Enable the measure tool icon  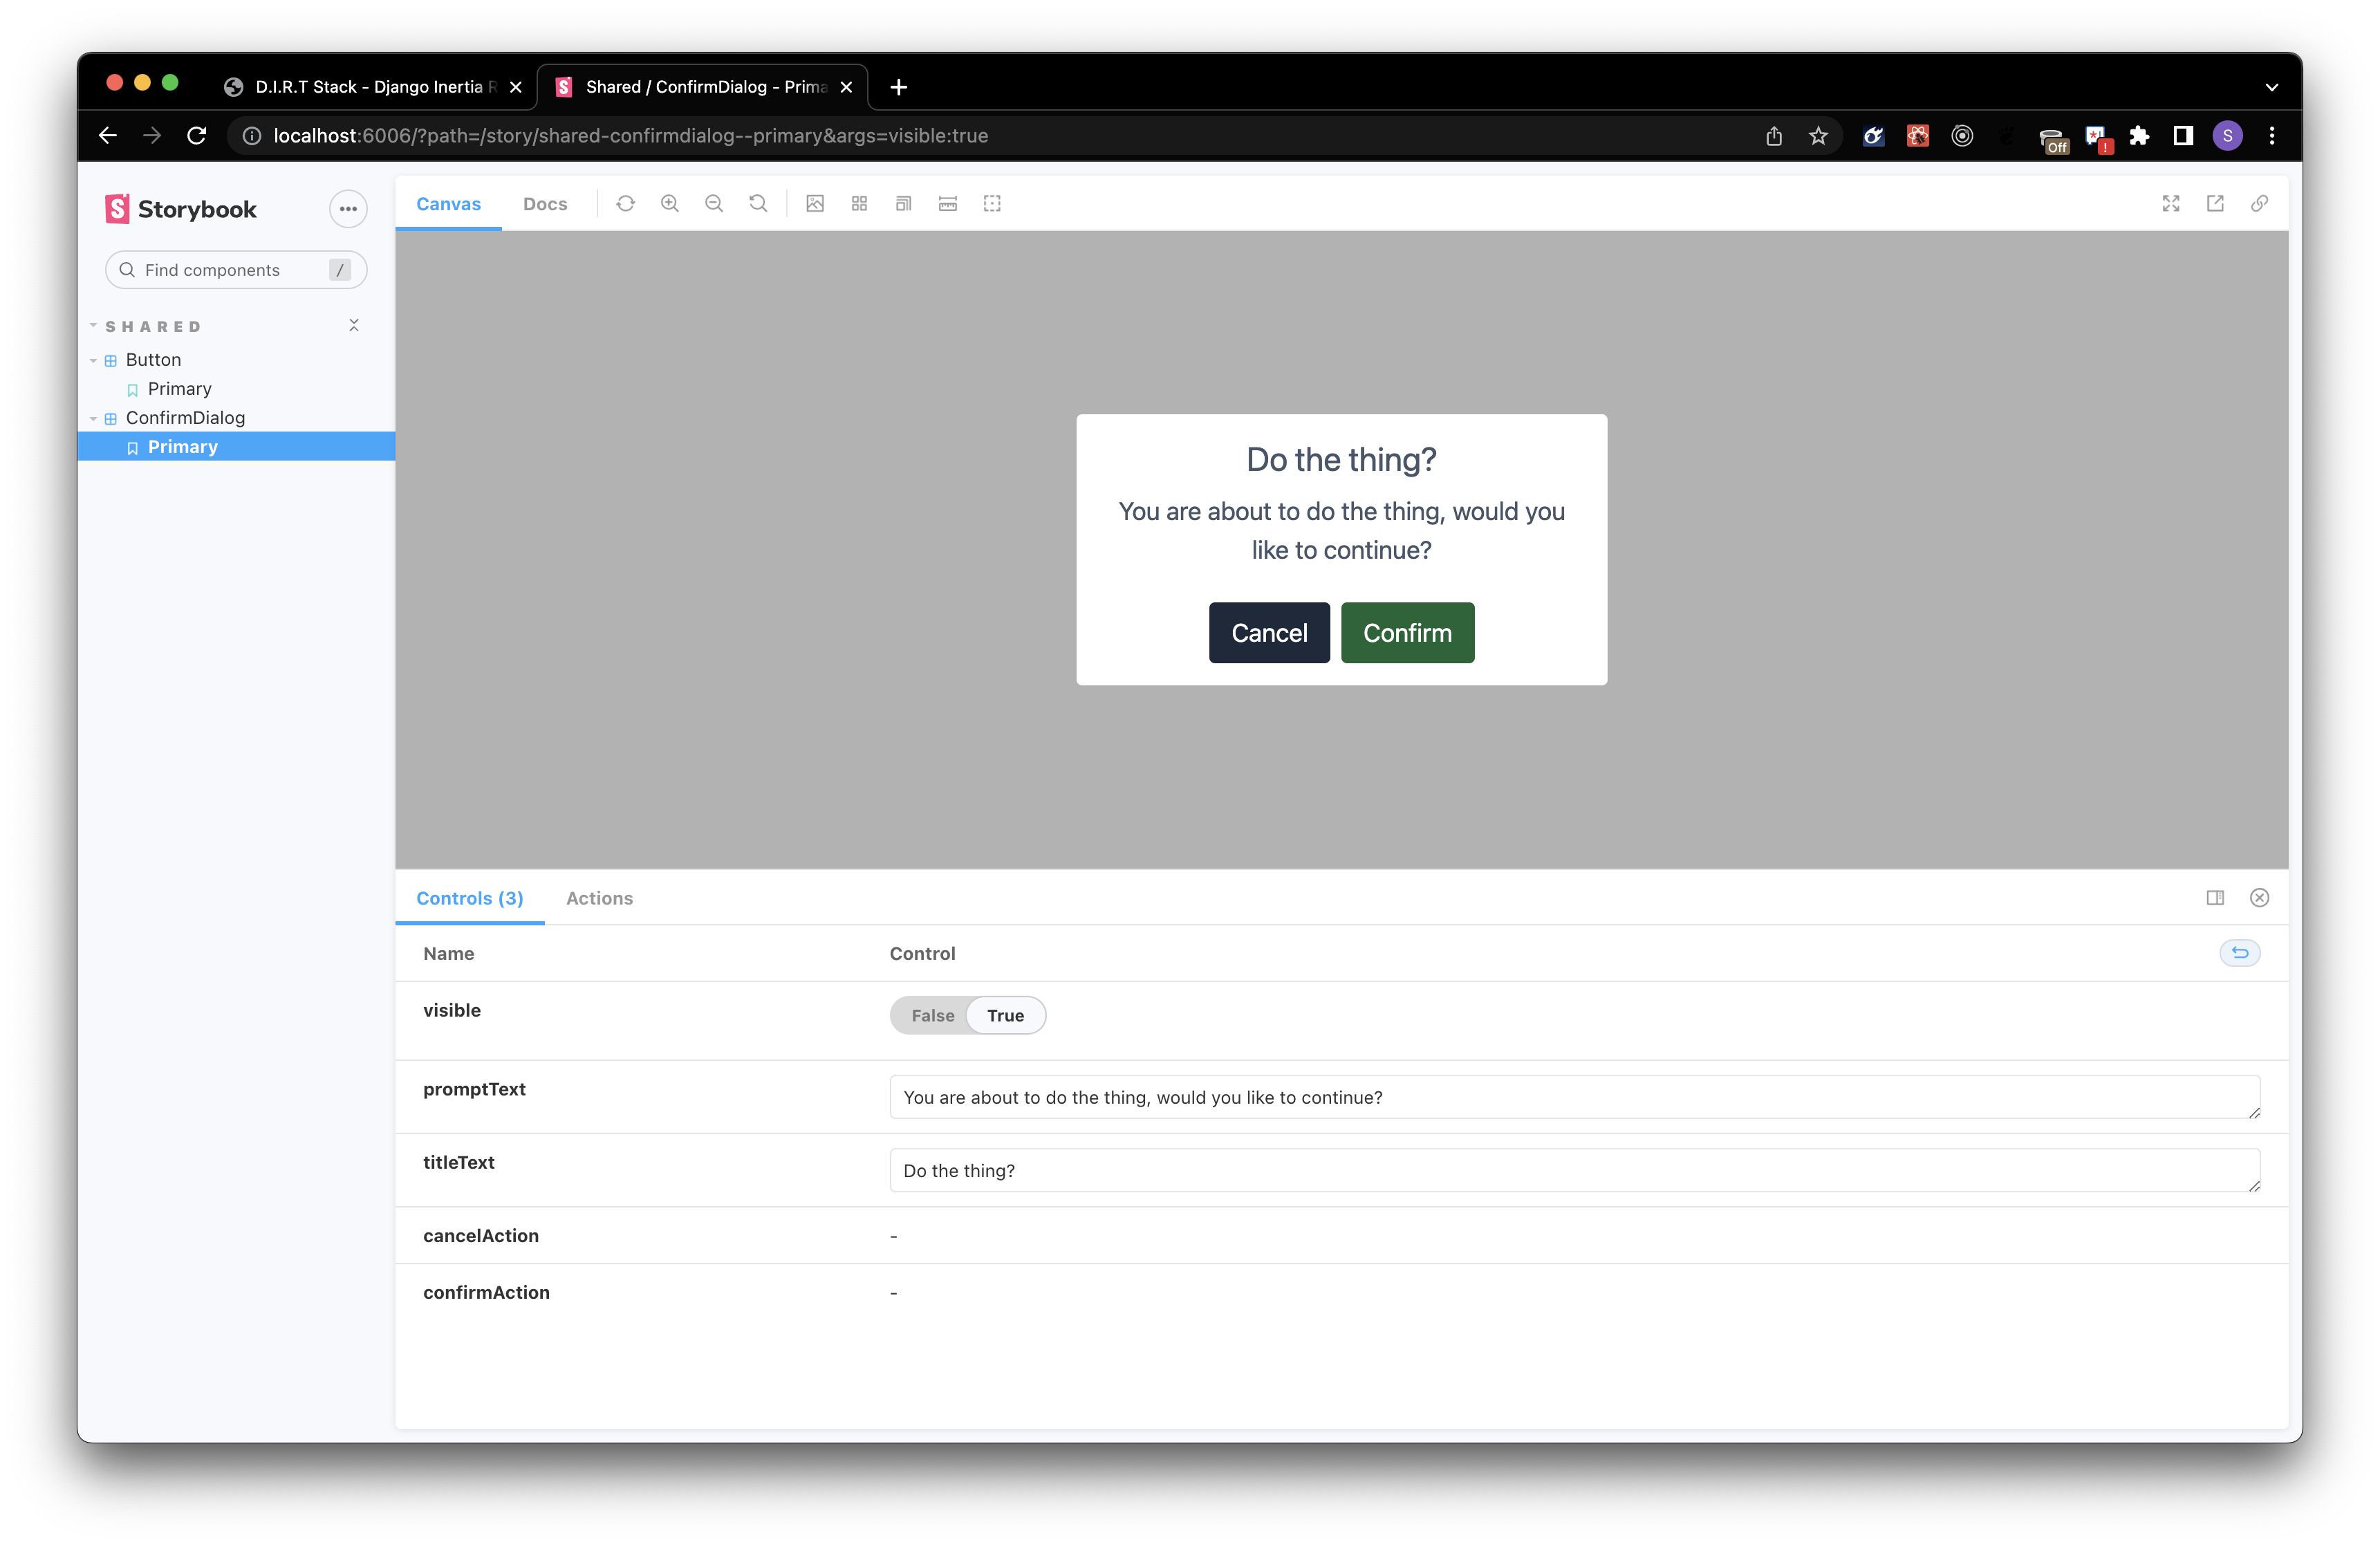pyautogui.click(x=948, y=204)
